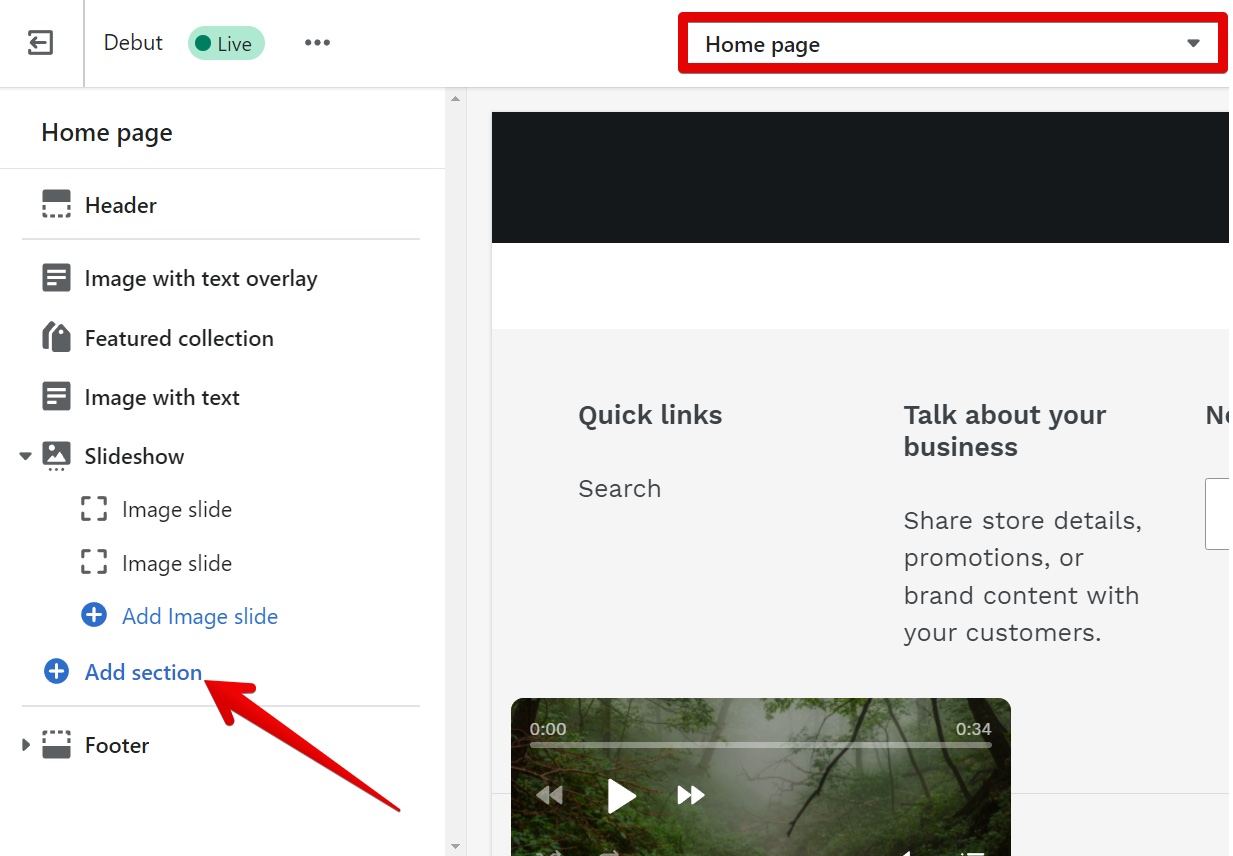
Task: Click the Footer section icon
Action: pyautogui.click(x=56, y=744)
